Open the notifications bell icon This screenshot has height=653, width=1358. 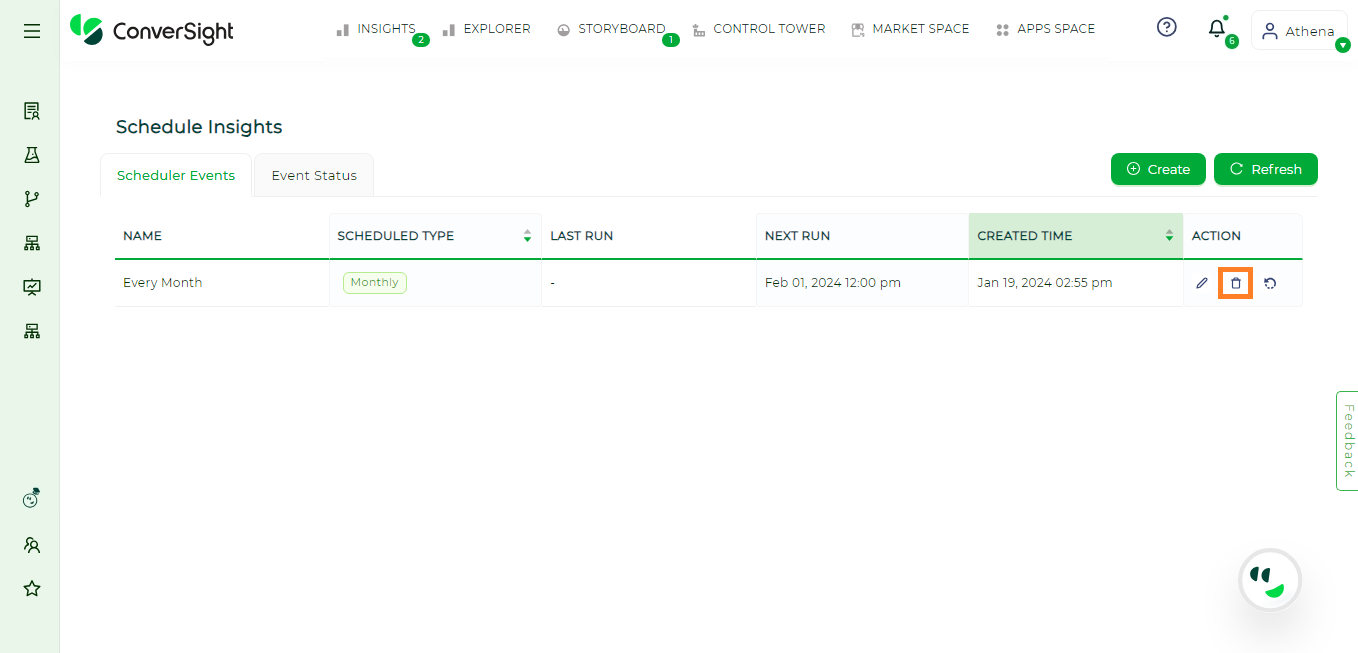click(x=1217, y=28)
